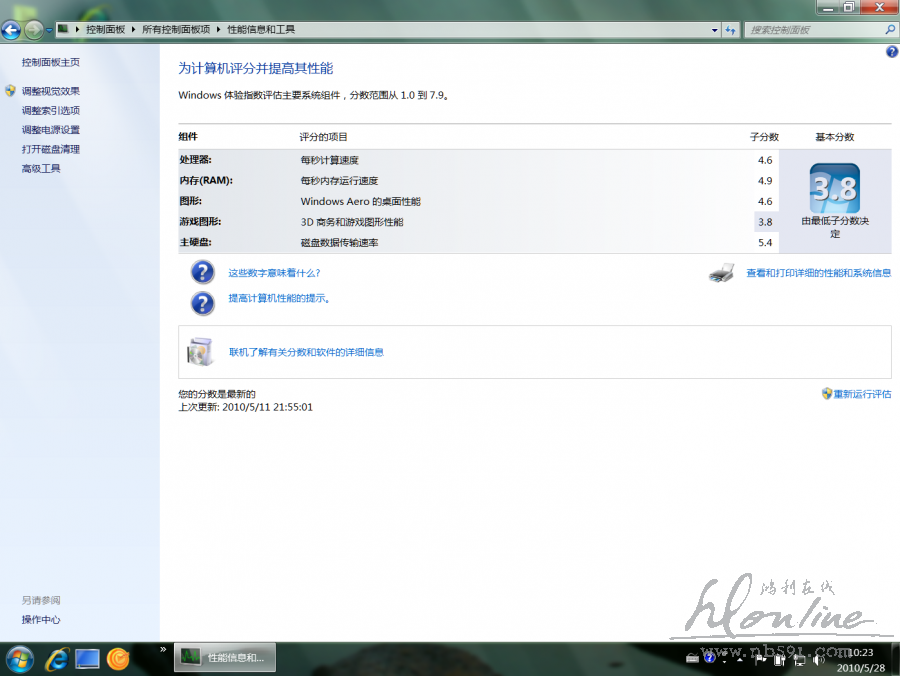
Task: Open 调整视觉效果 in the left sidebar
Action: click(x=51, y=91)
